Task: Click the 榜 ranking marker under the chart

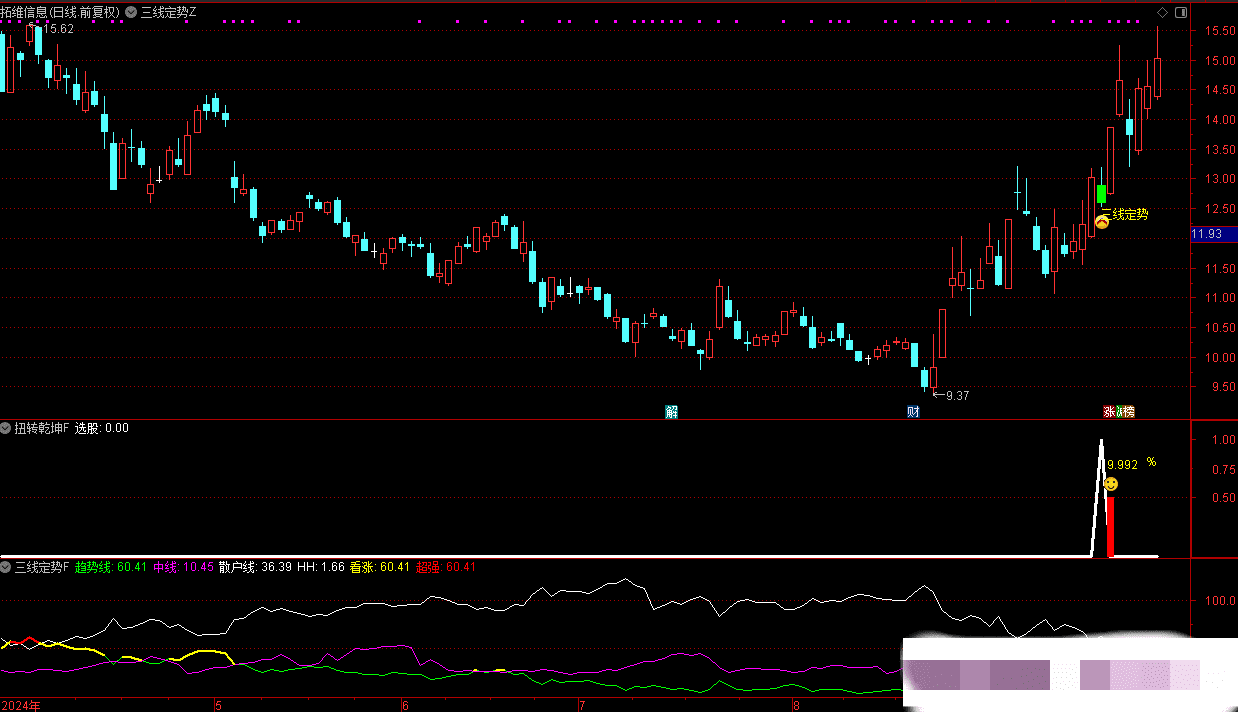Action: pyautogui.click(x=1128, y=411)
